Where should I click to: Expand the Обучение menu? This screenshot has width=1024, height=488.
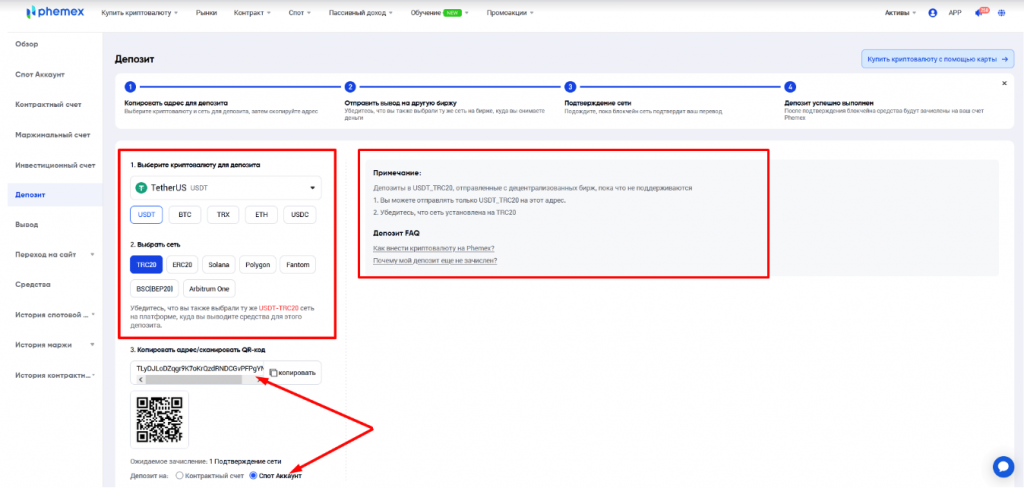440,13
